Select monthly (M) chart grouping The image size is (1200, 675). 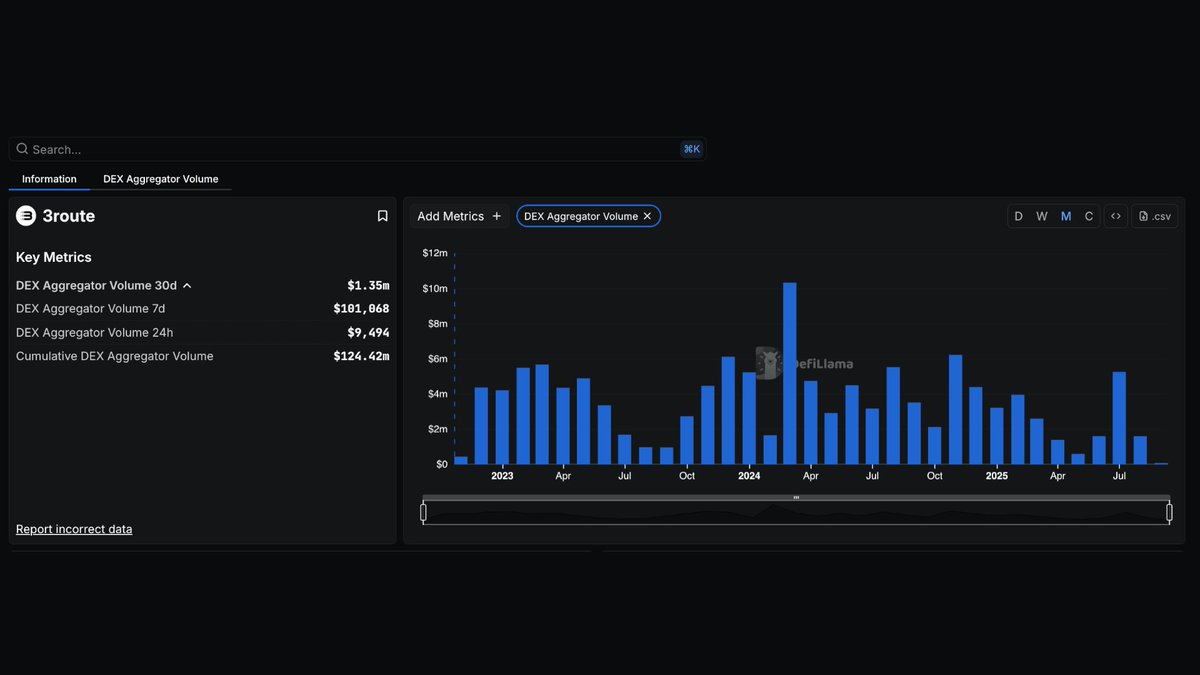coord(1066,216)
